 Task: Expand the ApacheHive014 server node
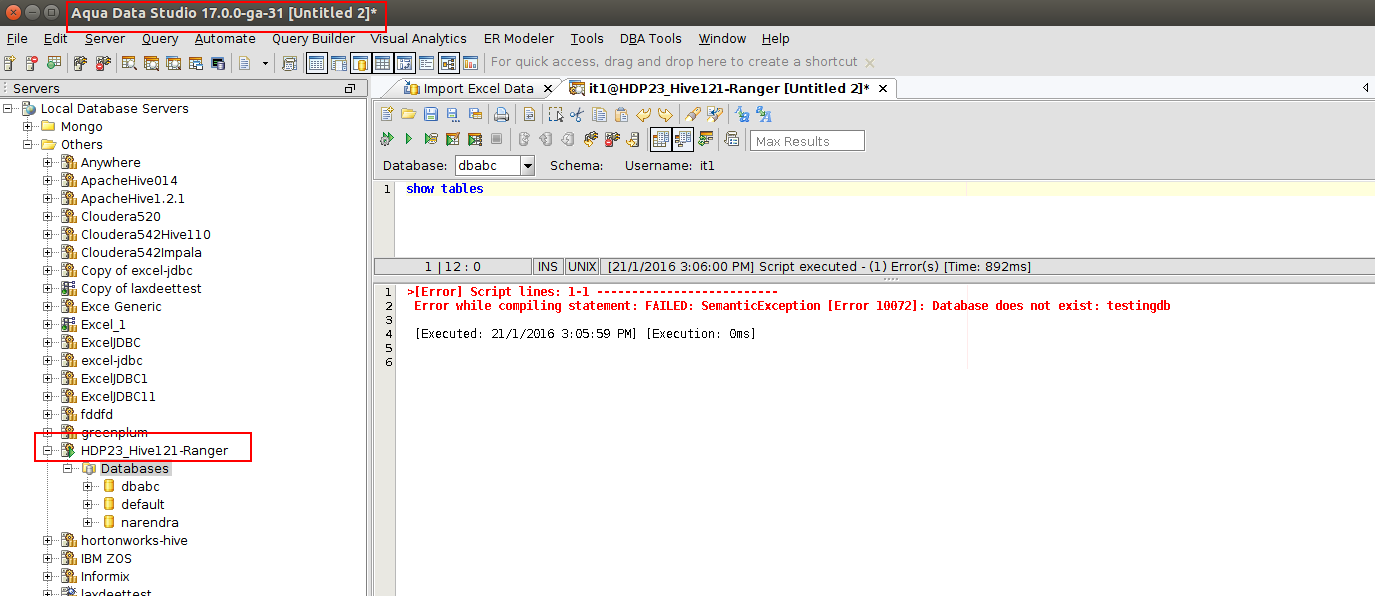click(x=48, y=180)
